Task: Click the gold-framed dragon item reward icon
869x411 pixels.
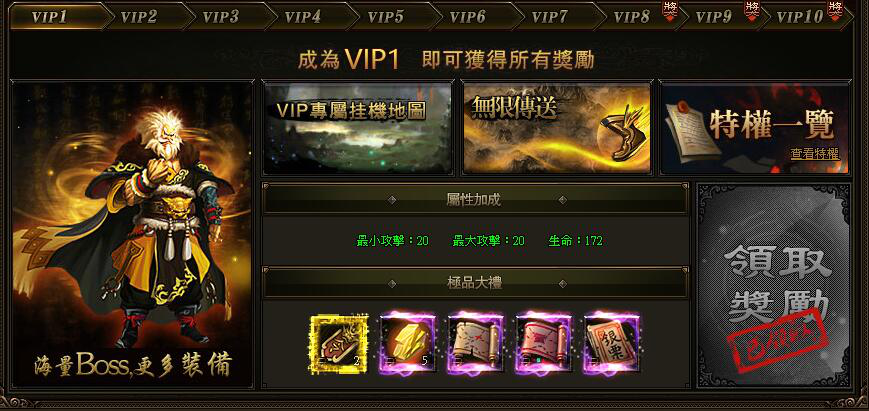Action: (x=339, y=344)
